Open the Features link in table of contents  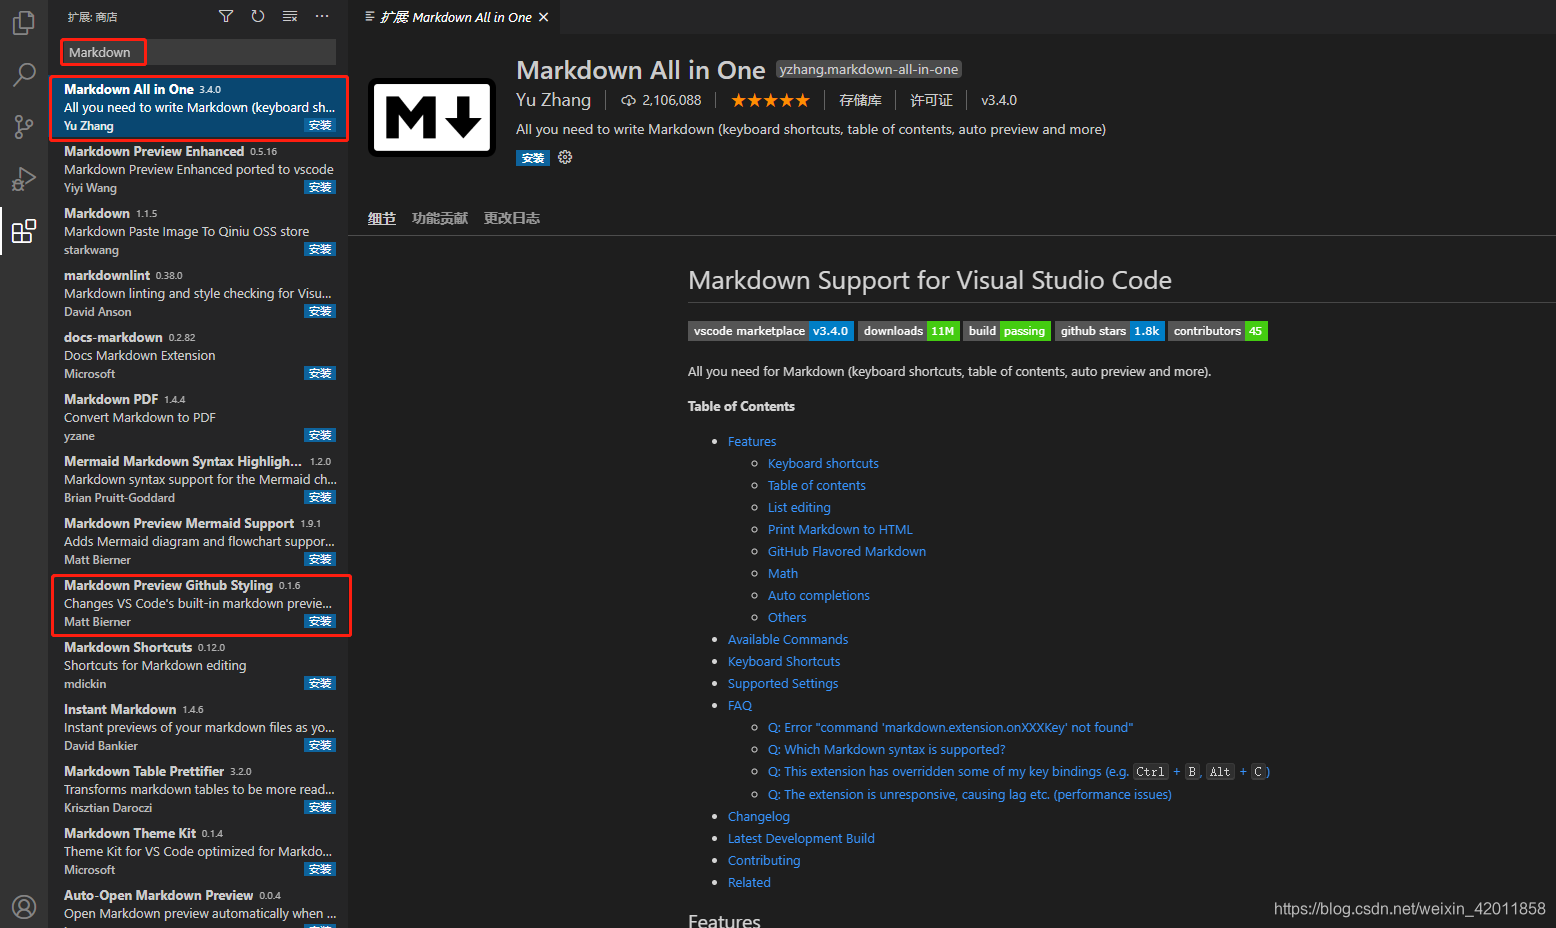(752, 441)
